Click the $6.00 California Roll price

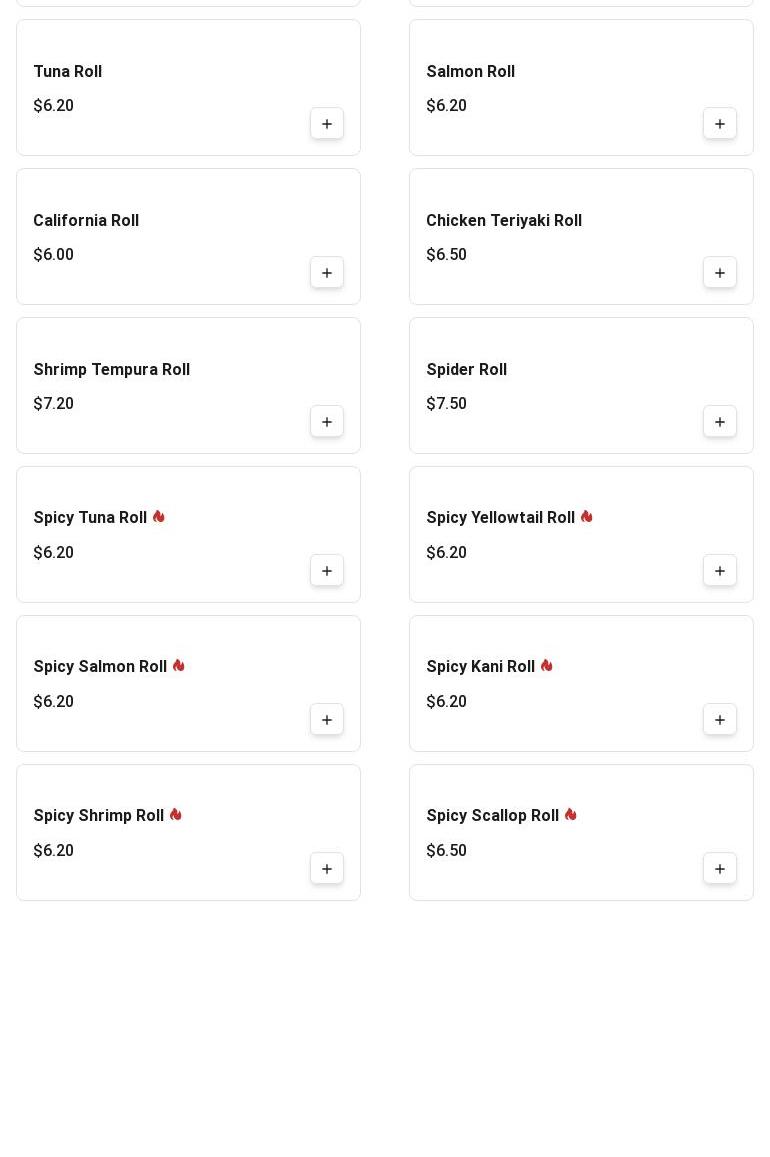coord(54,255)
